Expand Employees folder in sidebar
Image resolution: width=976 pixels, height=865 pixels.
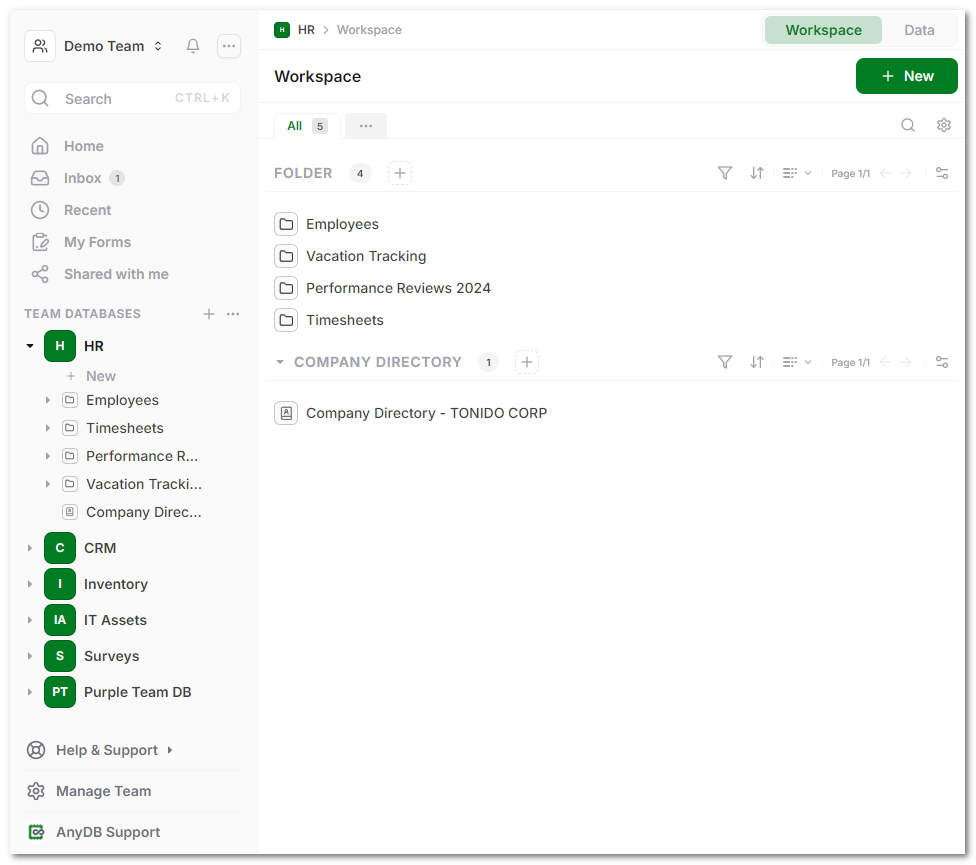click(x=48, y=400)
